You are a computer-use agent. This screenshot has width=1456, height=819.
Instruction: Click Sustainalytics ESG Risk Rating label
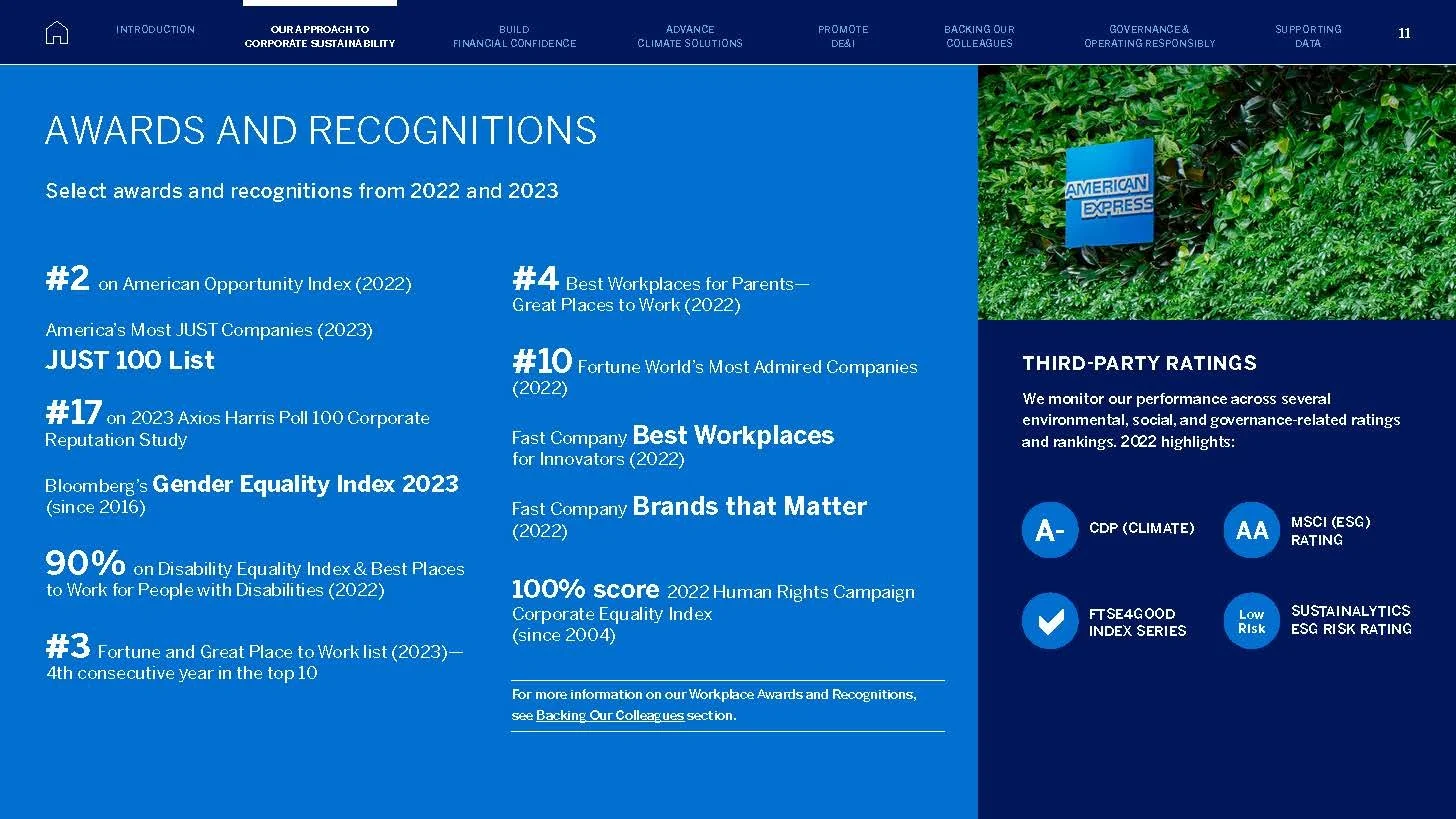[x=1351, y=620]
